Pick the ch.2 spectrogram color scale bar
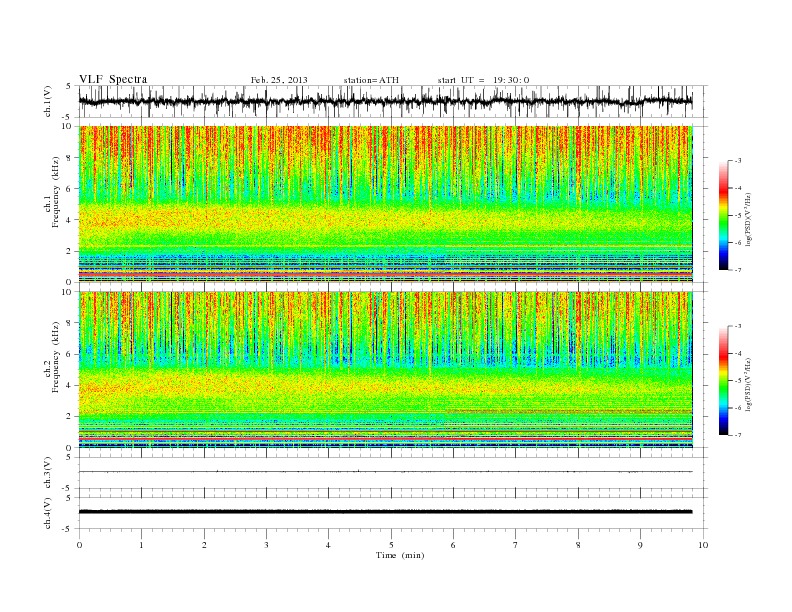The width and height of the screenshot is (792, 612). [723, 381]
